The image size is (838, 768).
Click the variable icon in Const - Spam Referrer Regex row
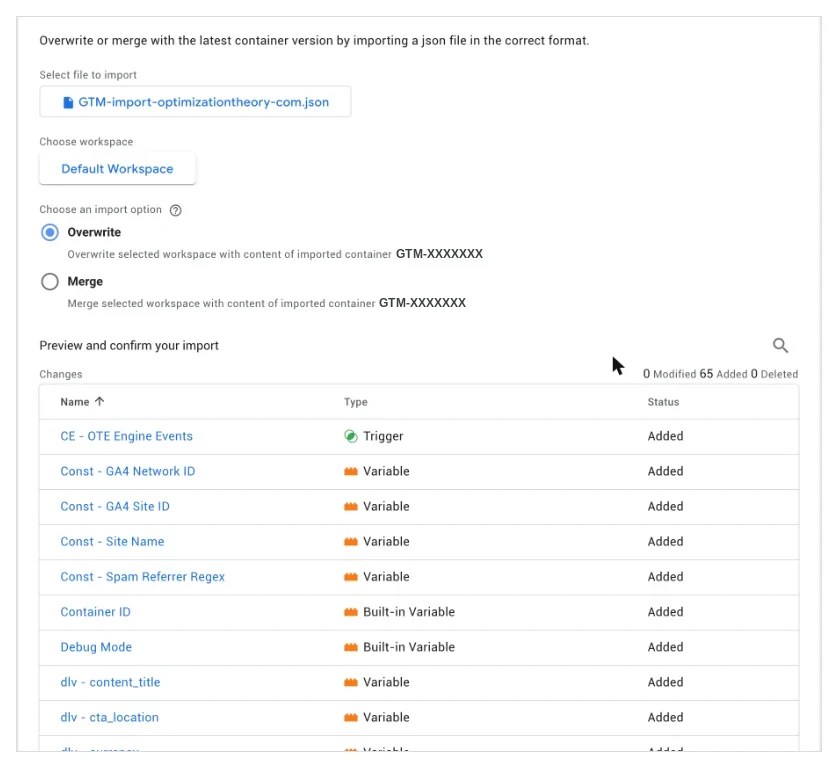tap(351, 577)
